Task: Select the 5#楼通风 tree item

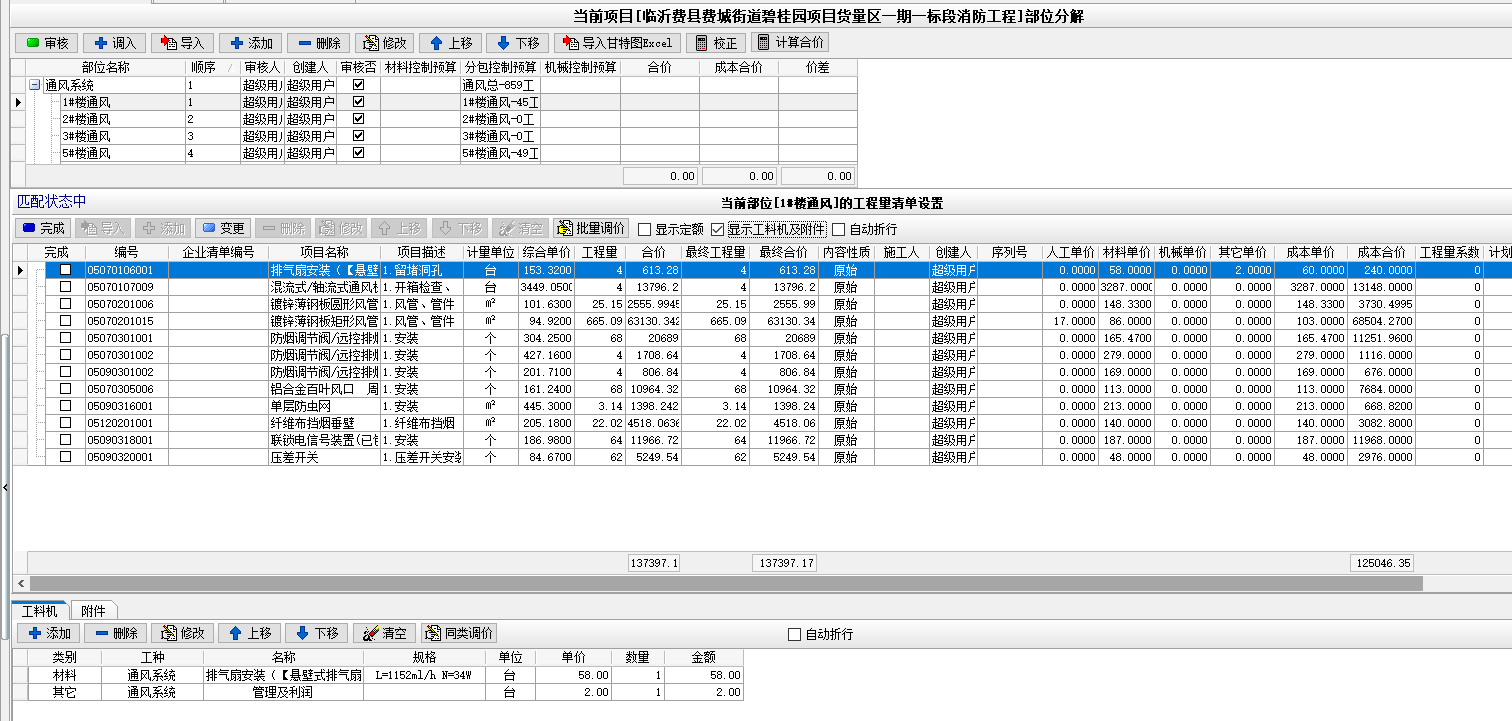Action: point(86,153)
